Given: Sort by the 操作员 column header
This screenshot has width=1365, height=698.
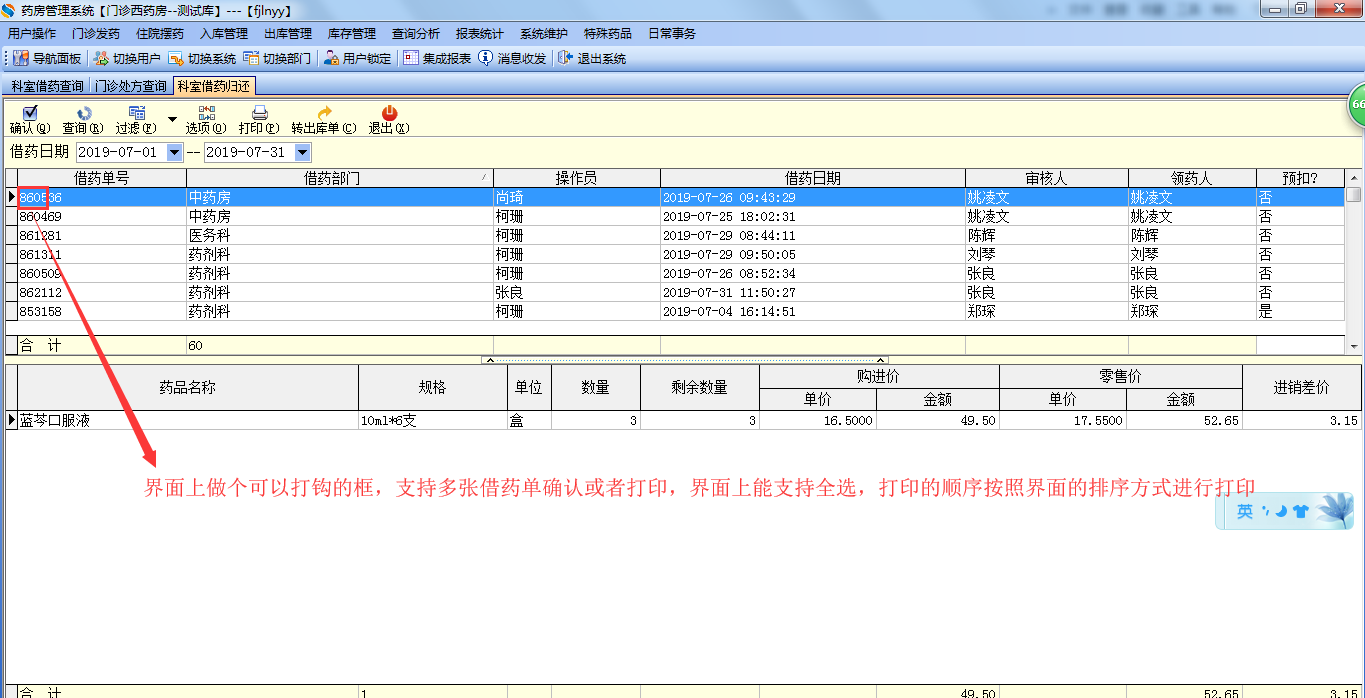Looking at the screenshot, I should coord(577,178).
